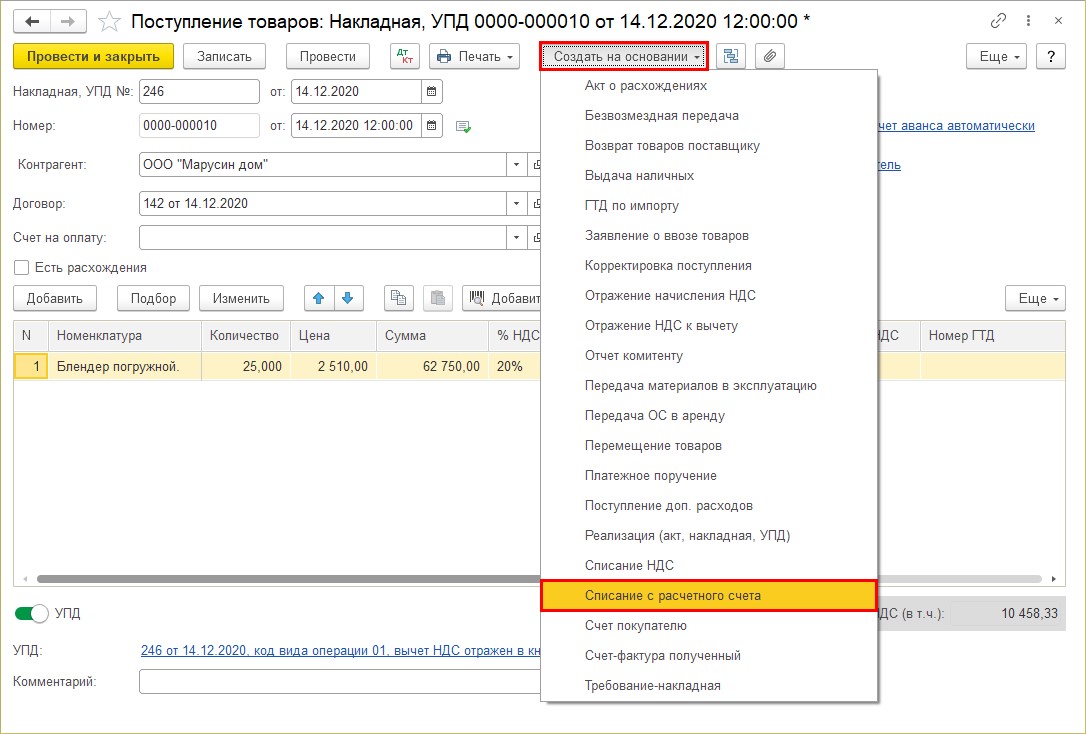Click the Изменить button
This screenshot has width=1086, height=734.
241,298
